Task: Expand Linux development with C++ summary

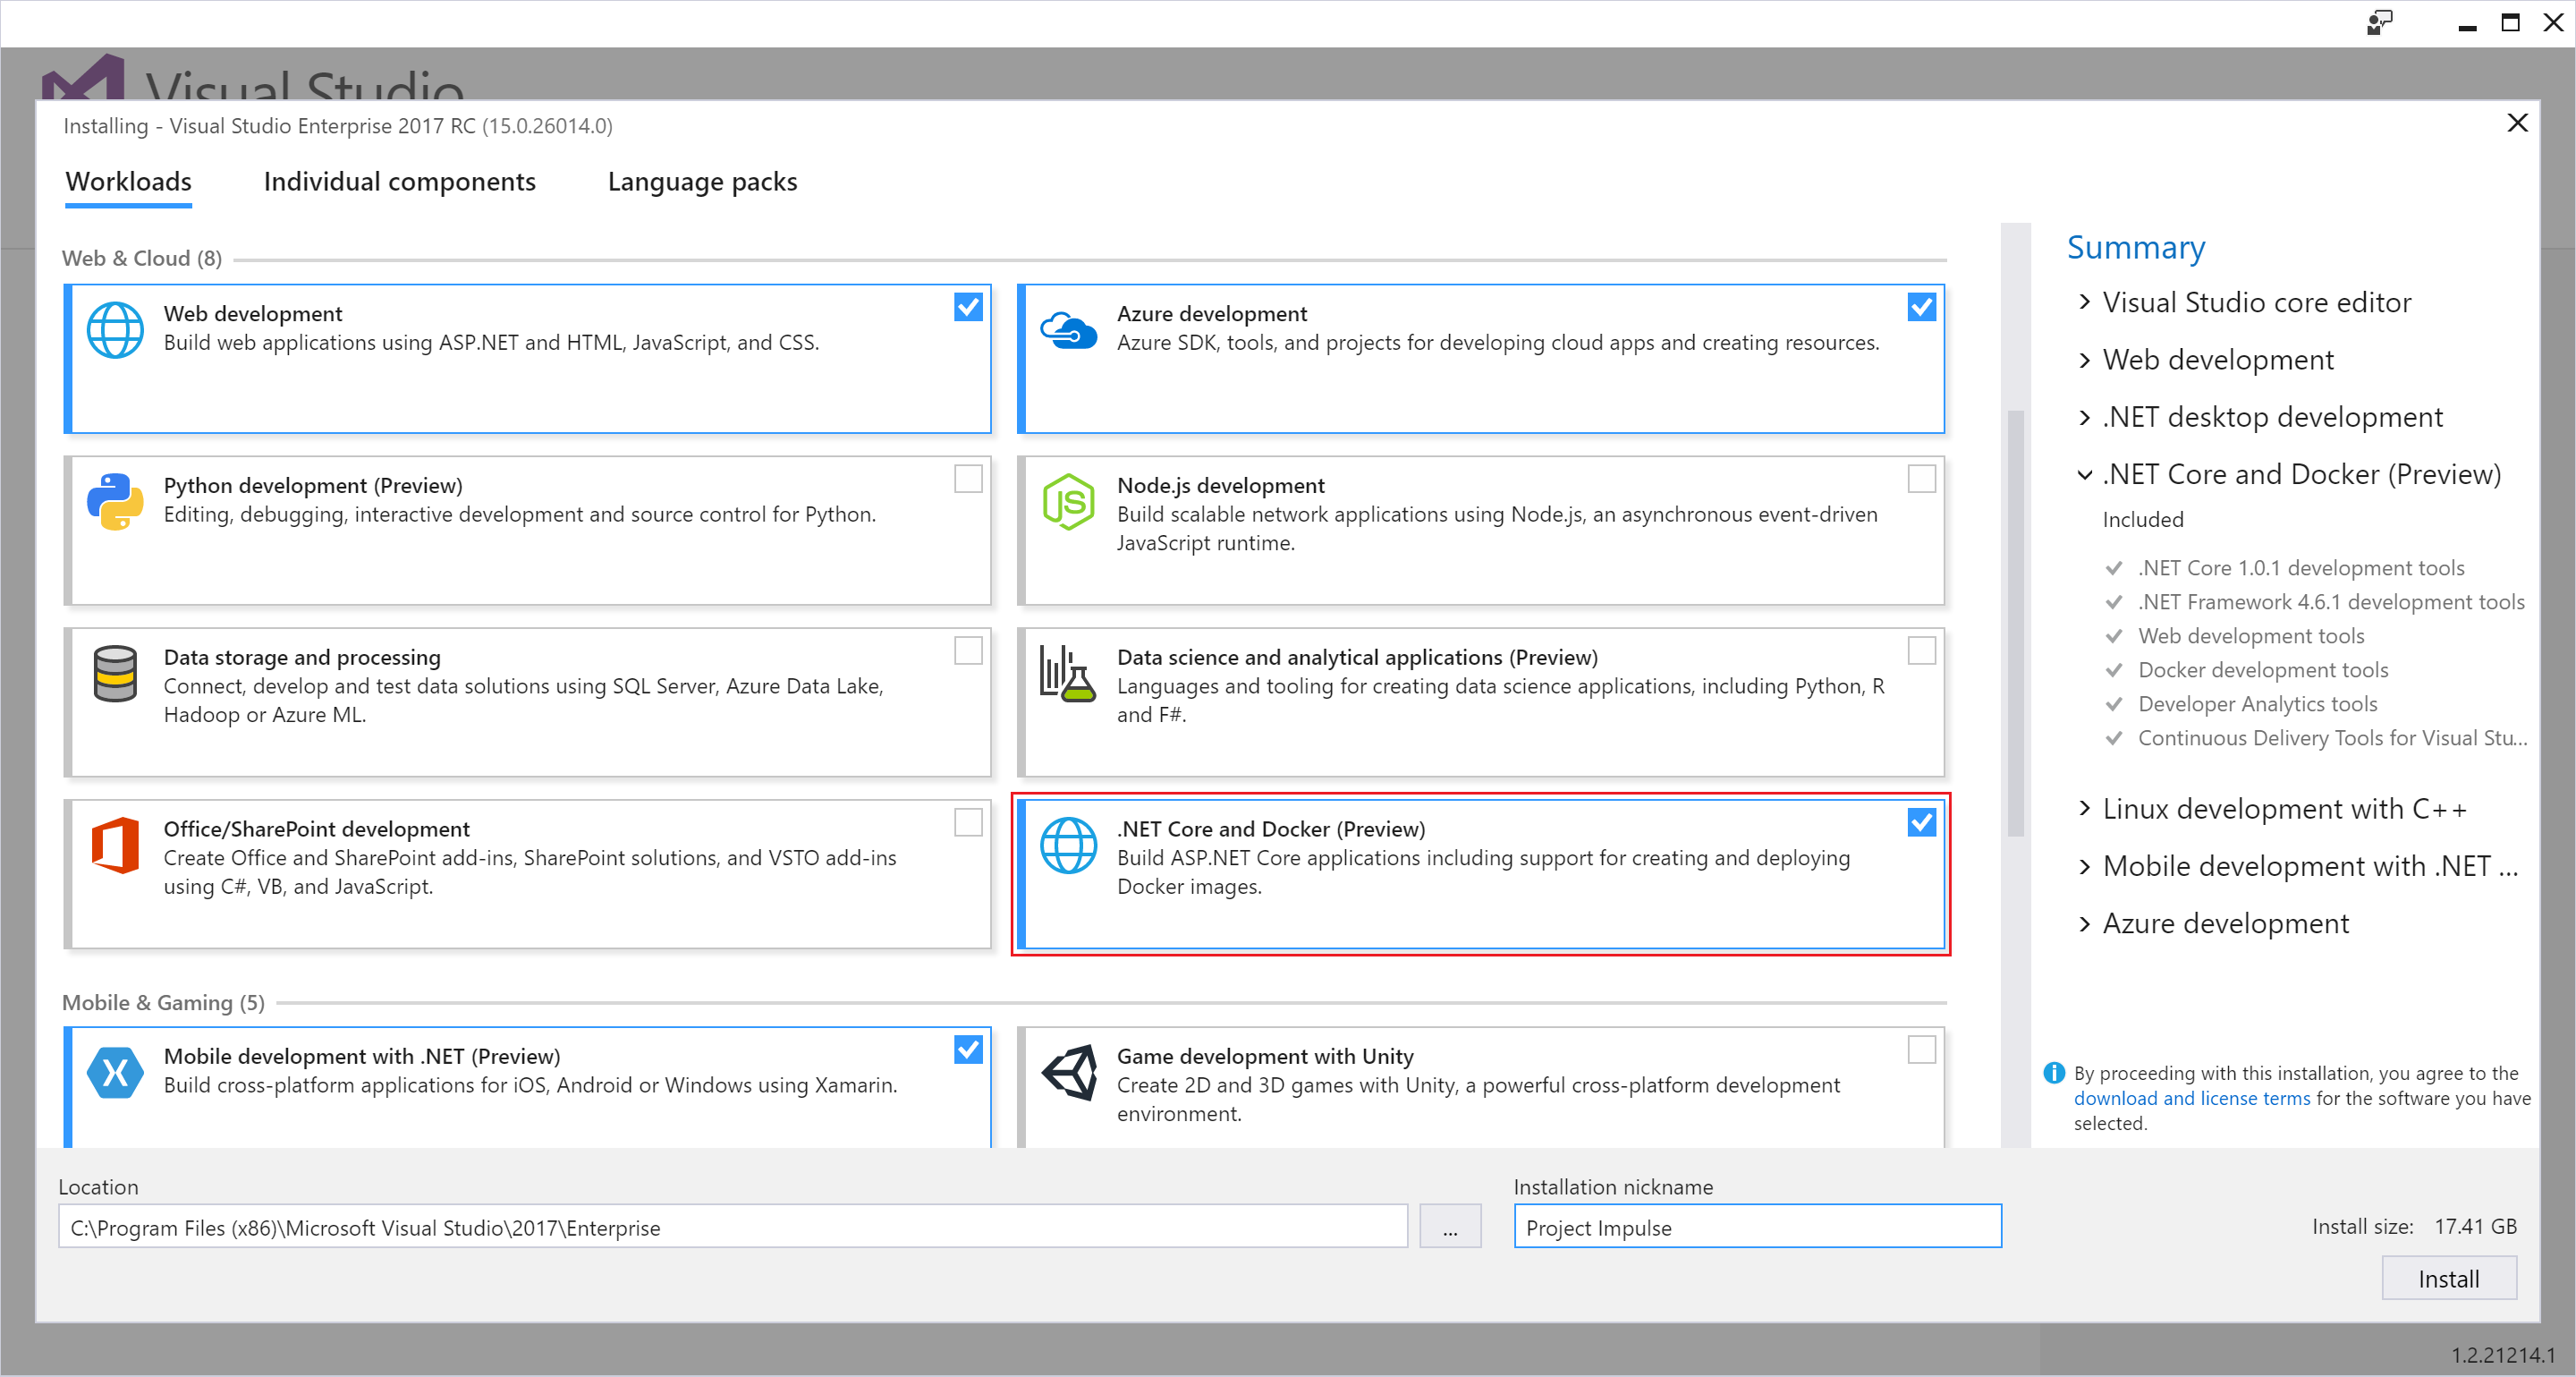Action: pos(2084,808)
